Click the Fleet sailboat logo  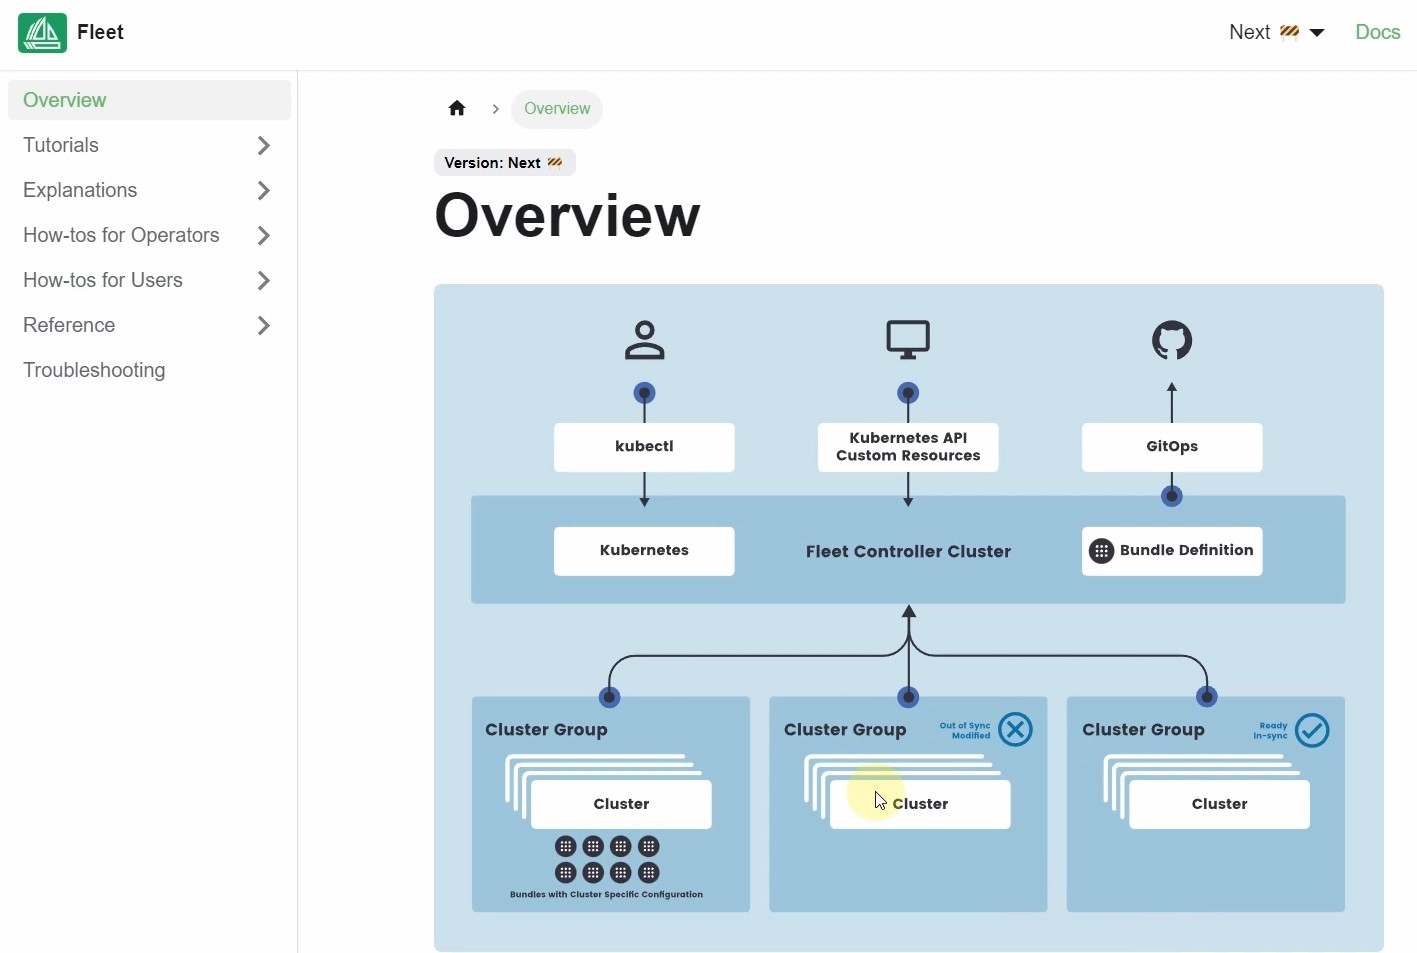tap(42, 33)
